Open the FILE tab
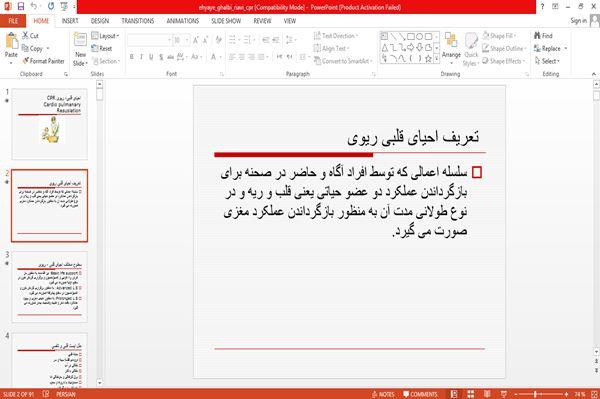 13,21
